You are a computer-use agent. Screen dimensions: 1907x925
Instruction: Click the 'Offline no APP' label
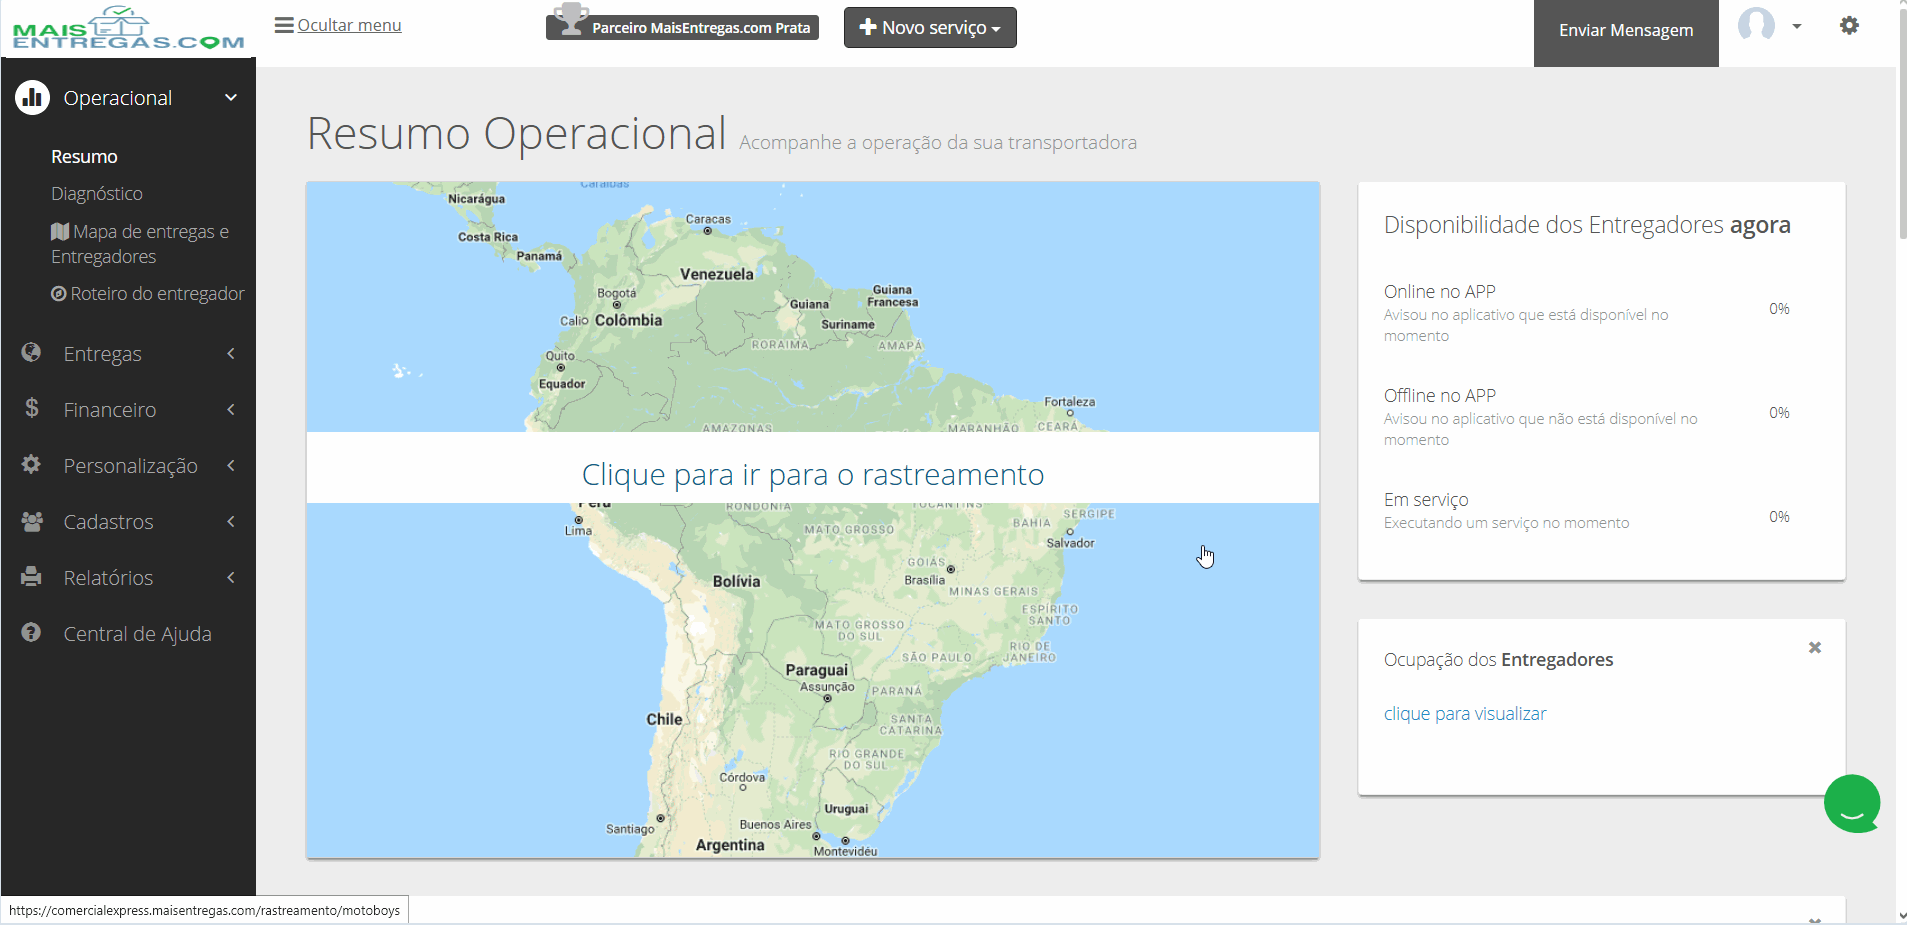(x=1440, y=396)
